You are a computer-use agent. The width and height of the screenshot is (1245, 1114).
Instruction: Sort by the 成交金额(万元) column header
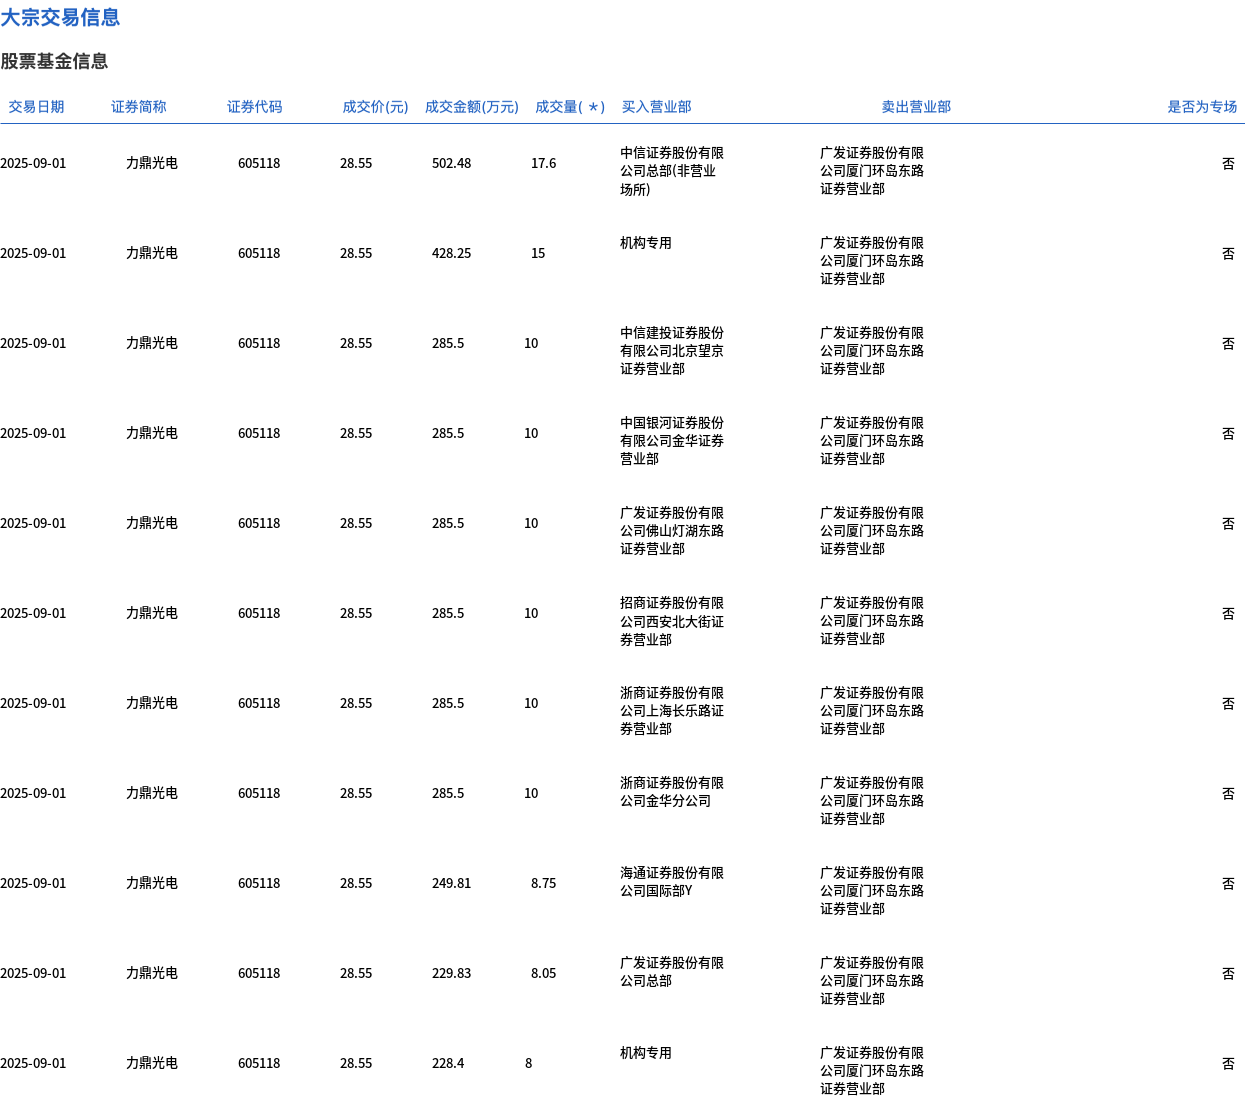(472, 107)
